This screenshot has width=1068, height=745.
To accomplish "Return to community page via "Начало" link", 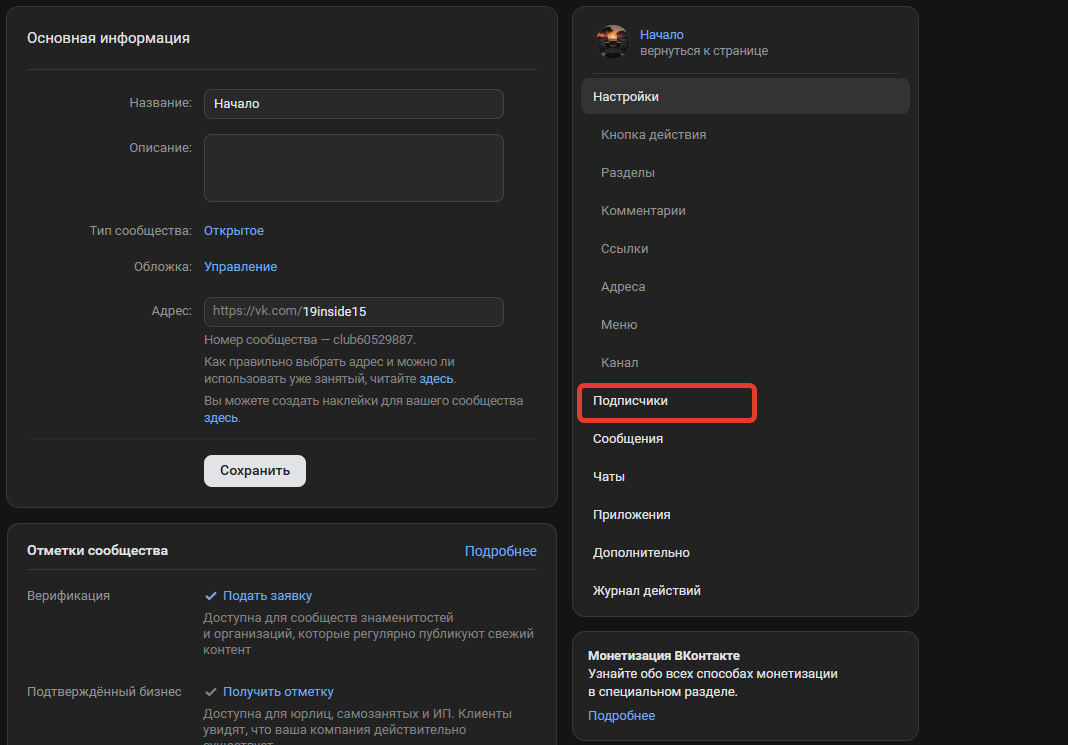I will click(662, 35).
